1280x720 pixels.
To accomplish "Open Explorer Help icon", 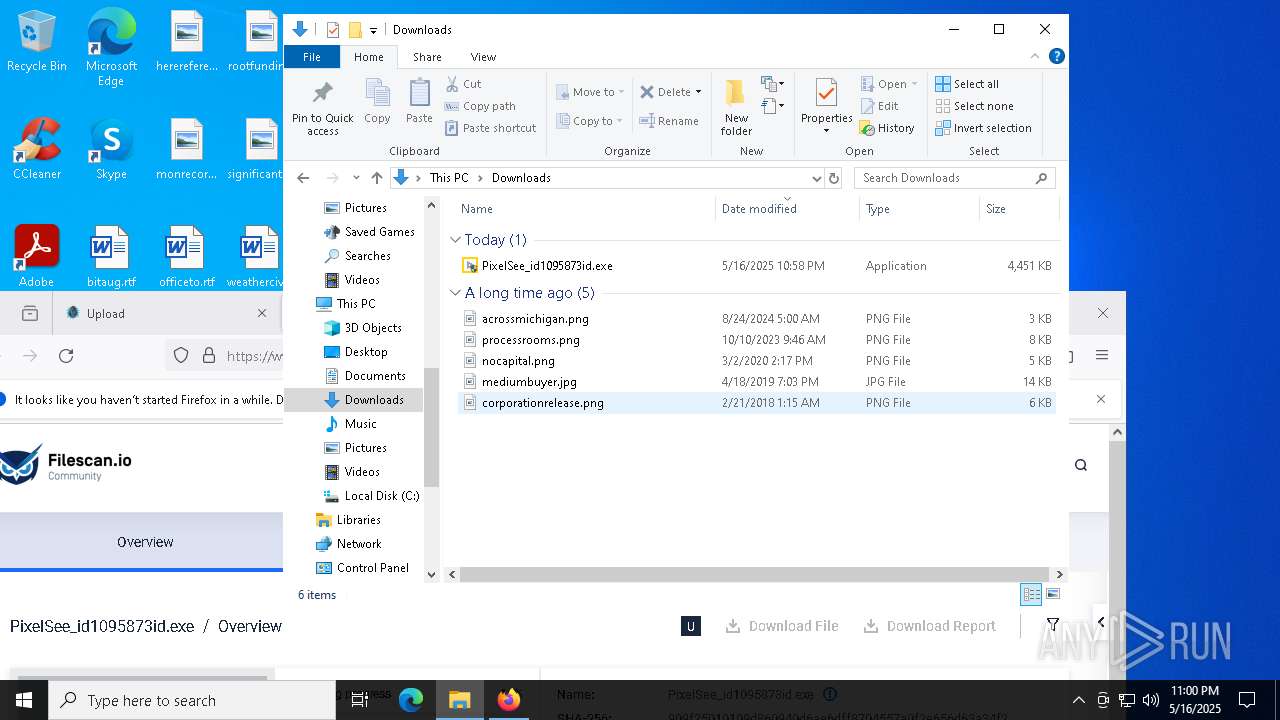I will tap(1056, 56).
